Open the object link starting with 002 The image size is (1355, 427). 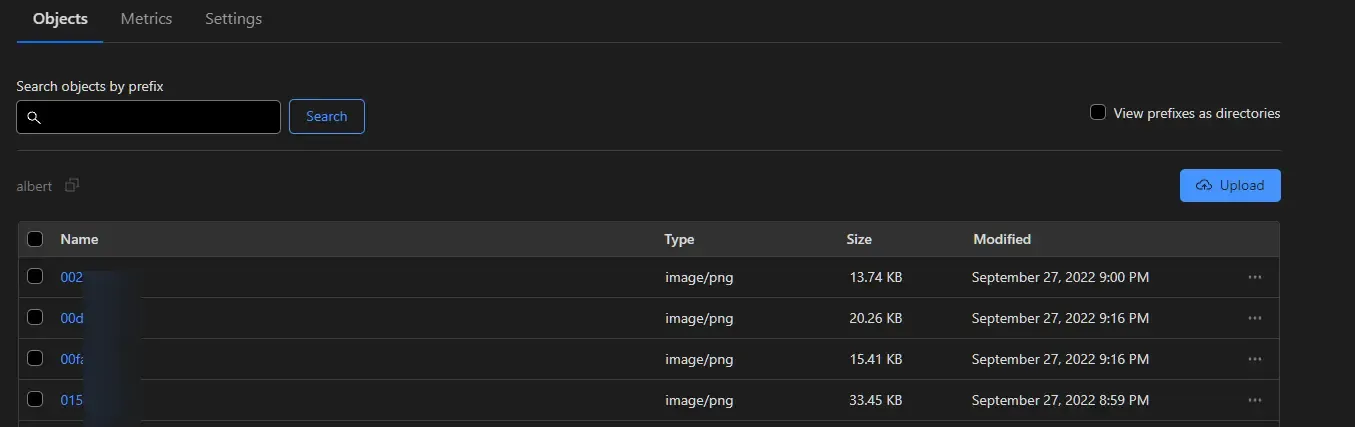71,277
